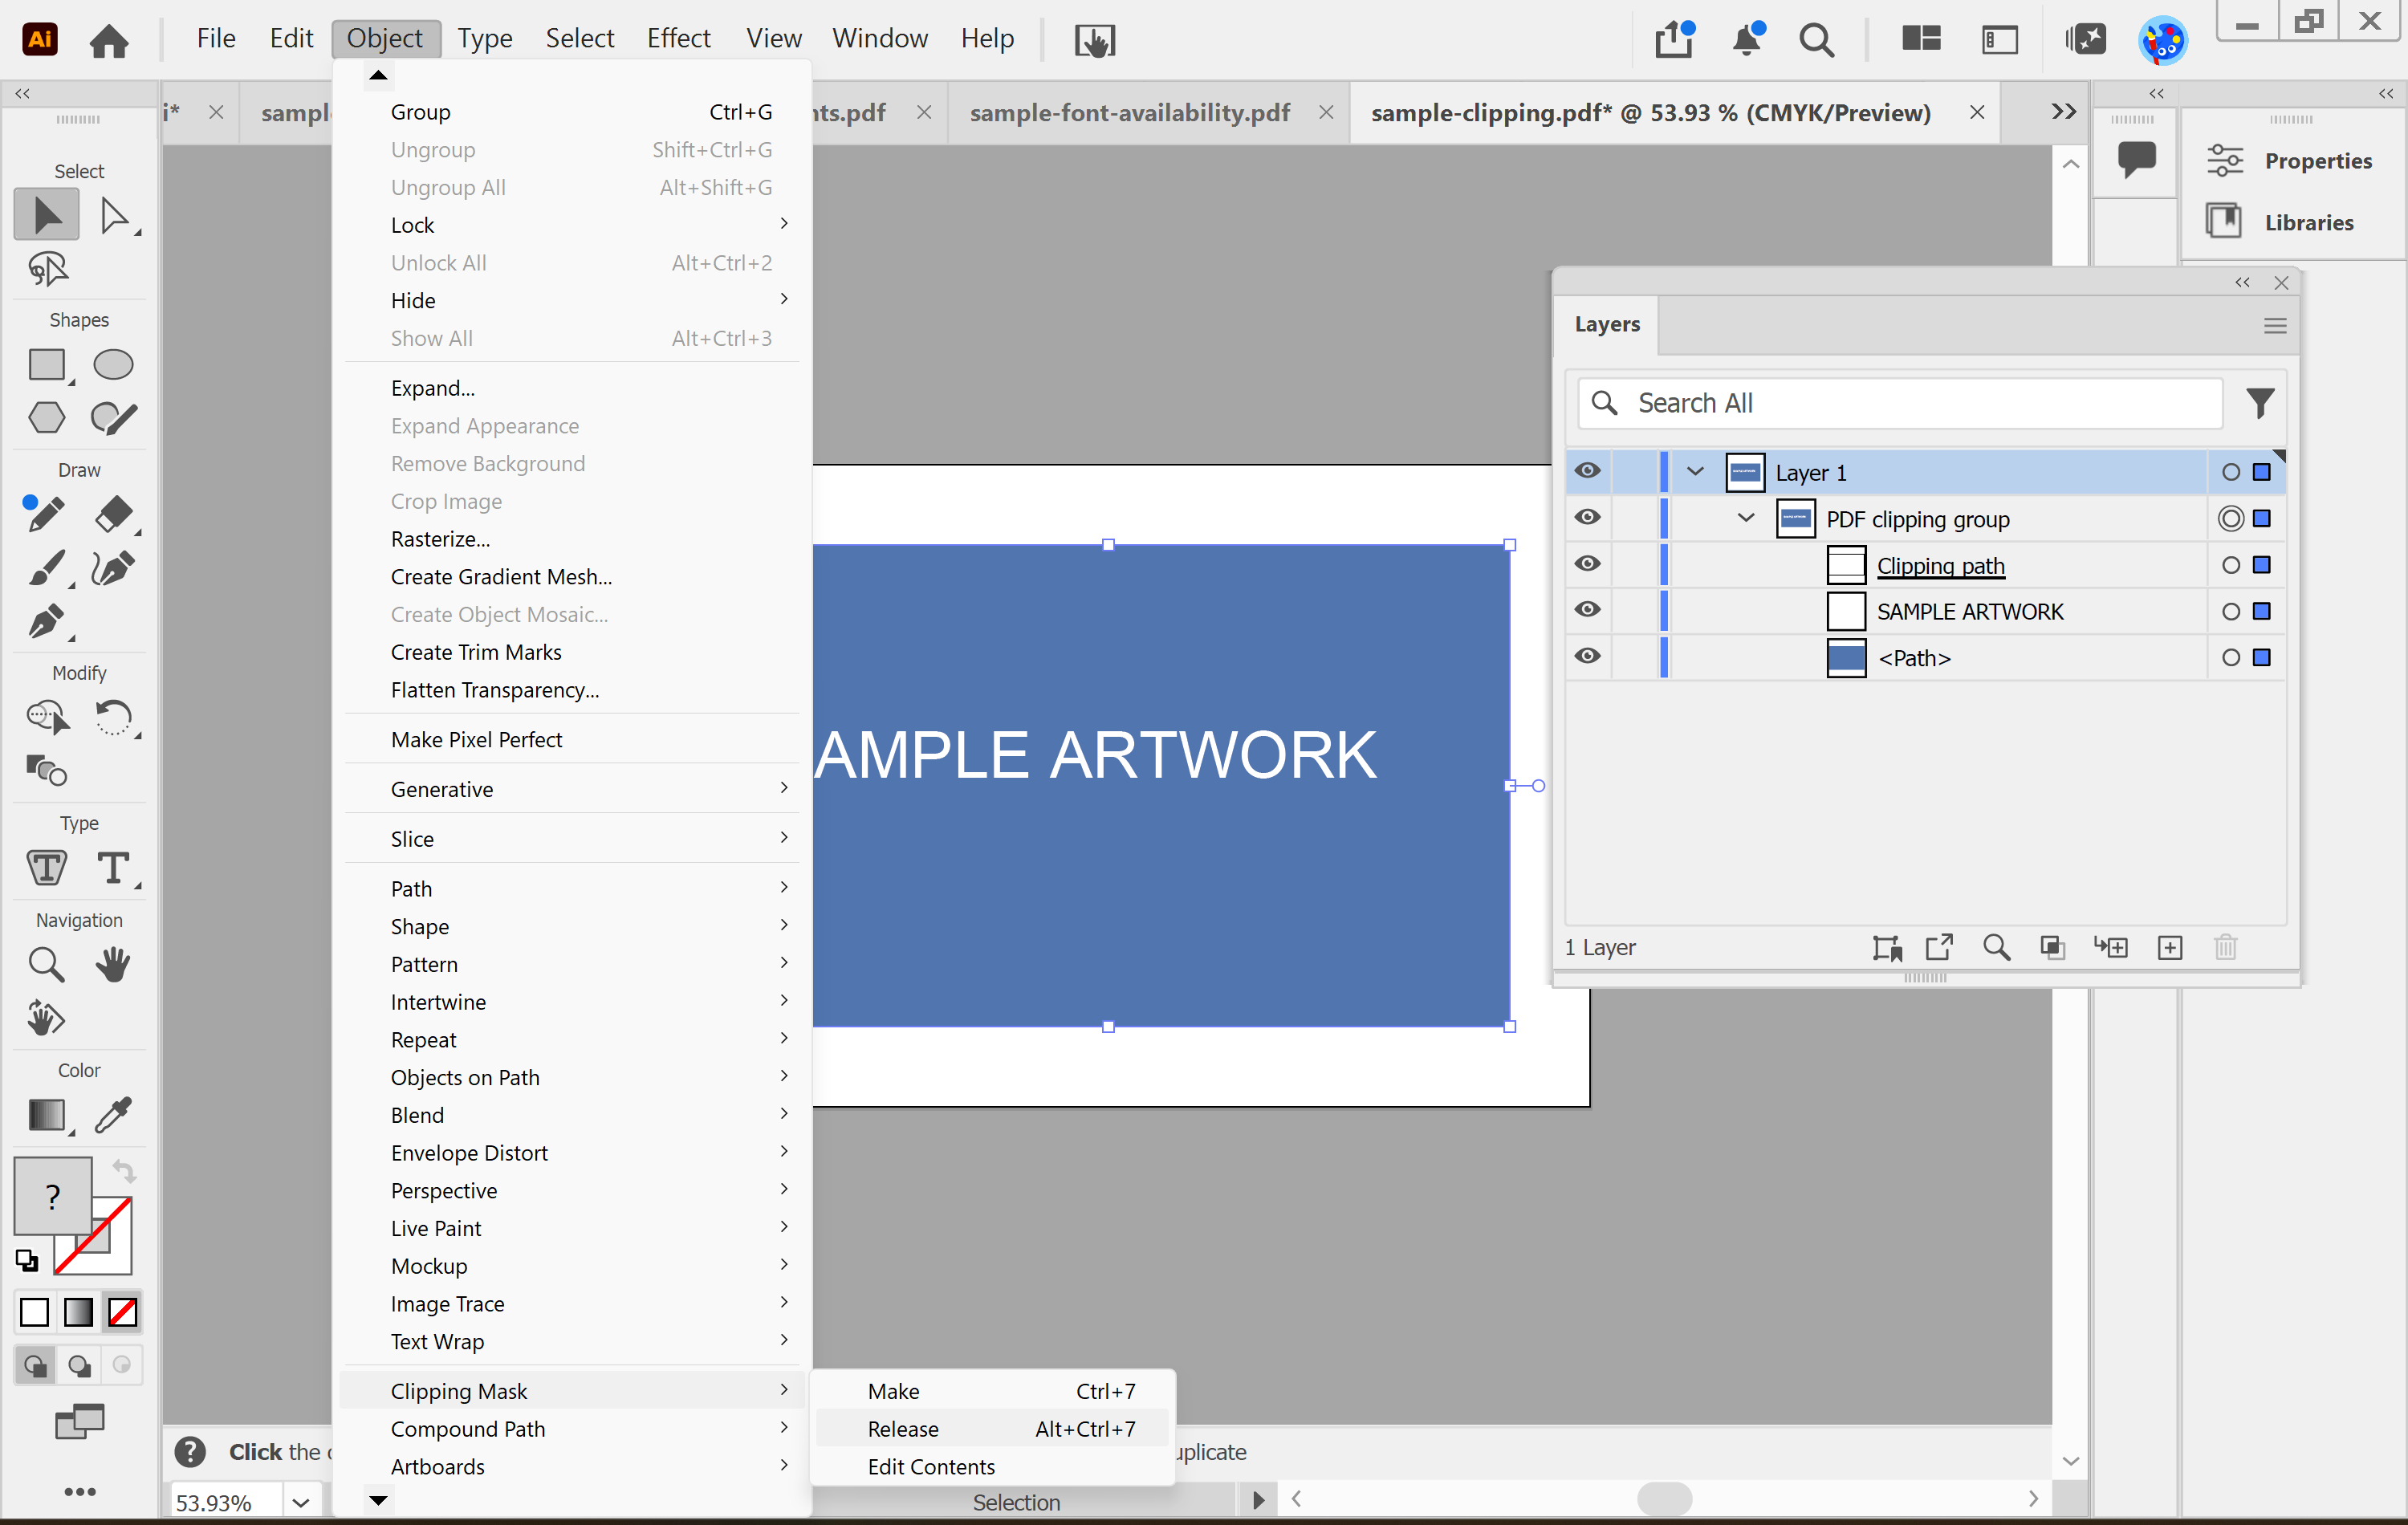The image size is (2408, 1525).
Task: Click target circle for PDF clipping group
Action: tap(2231, 518)
